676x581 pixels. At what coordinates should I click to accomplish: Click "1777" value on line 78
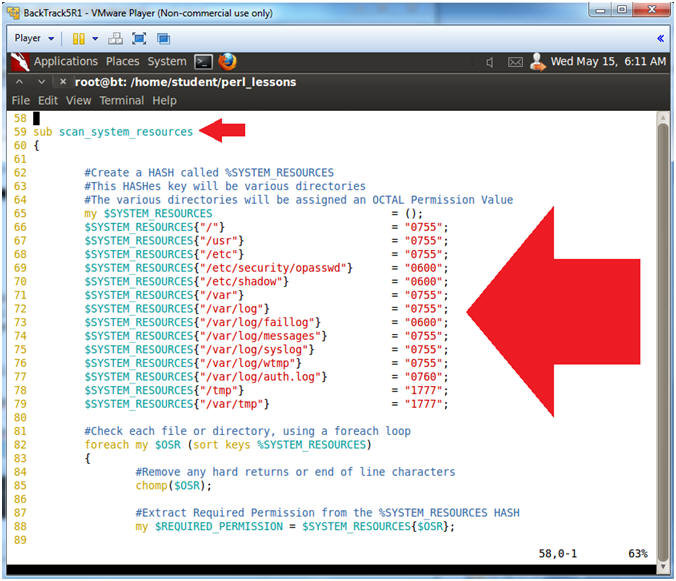(x=423, y=390)
